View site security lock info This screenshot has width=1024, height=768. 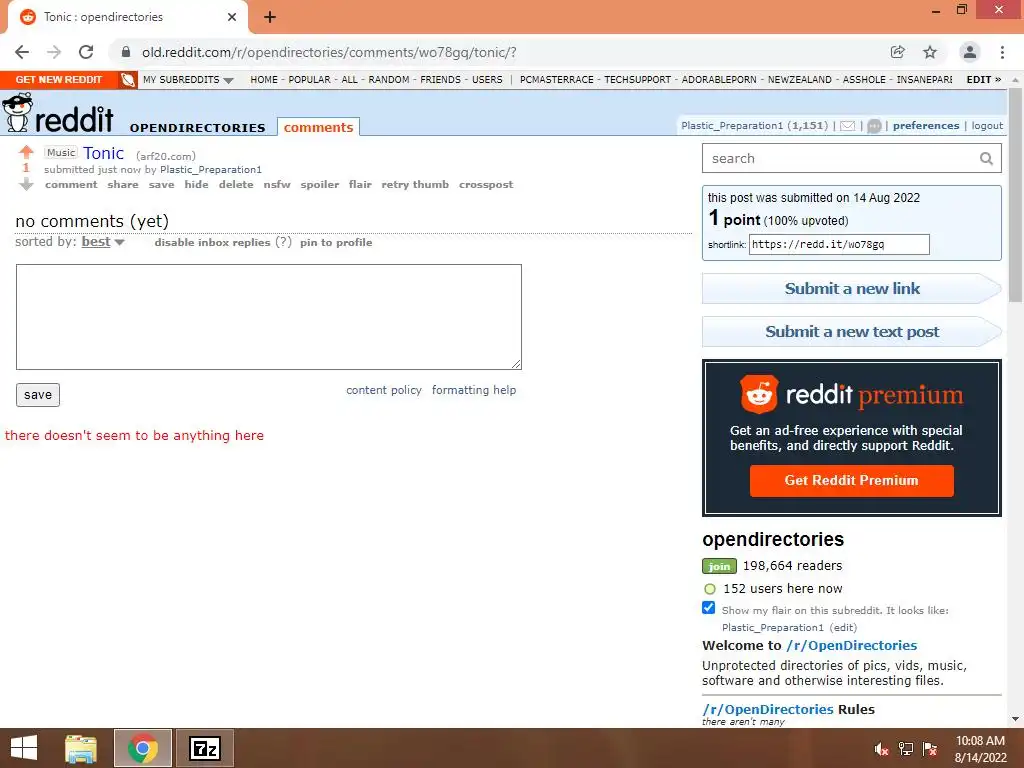tap(126, 52)
